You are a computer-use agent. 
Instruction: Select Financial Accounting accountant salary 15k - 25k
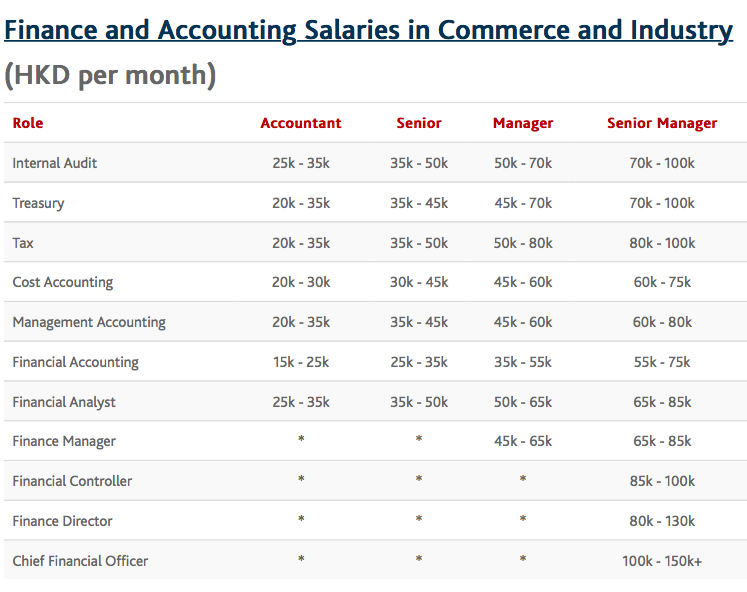(x=301, y=362)
